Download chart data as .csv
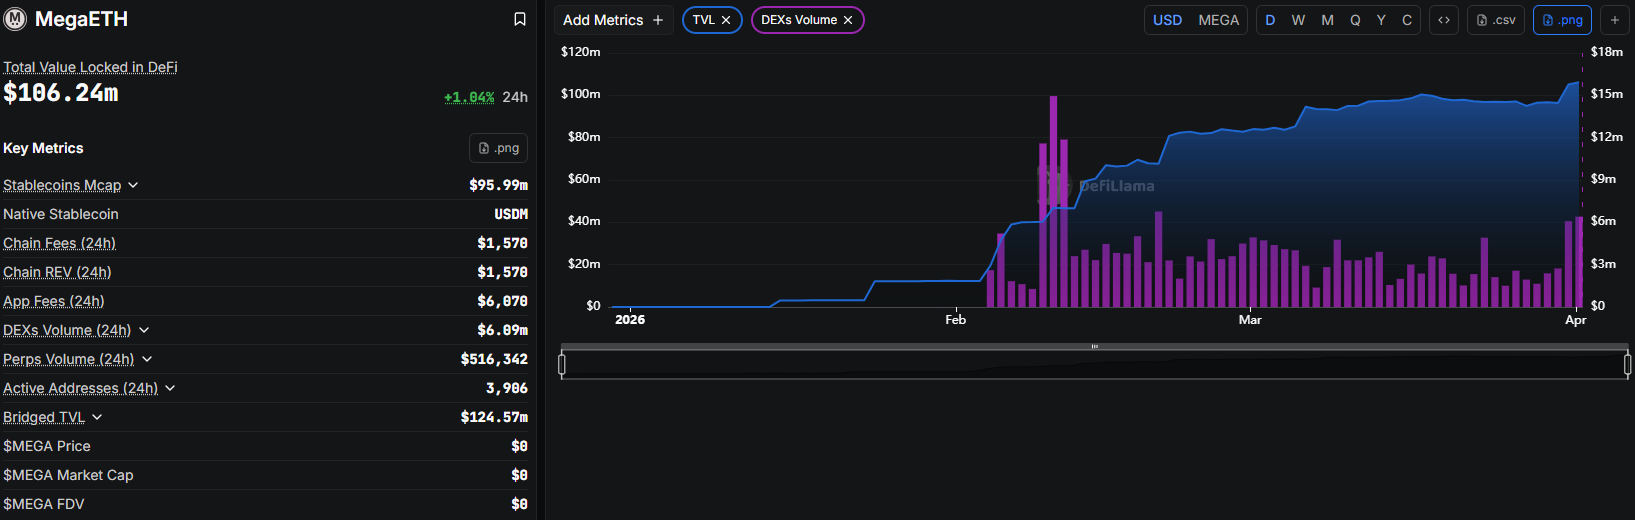This screenshot has height=520, width=1635. (1496, 20)
